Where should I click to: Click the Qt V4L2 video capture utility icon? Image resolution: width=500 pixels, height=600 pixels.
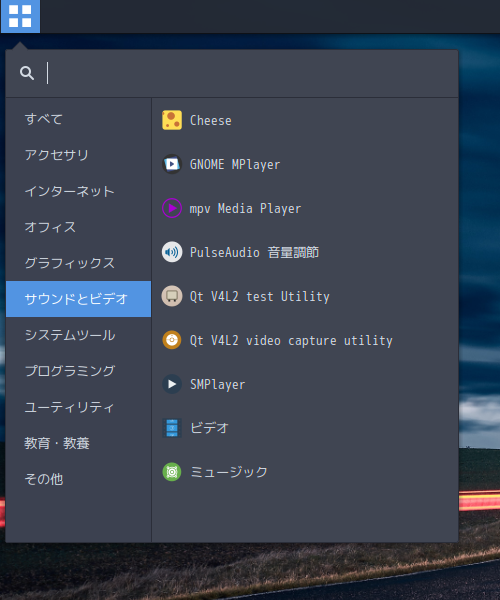(x=172, y=340)
